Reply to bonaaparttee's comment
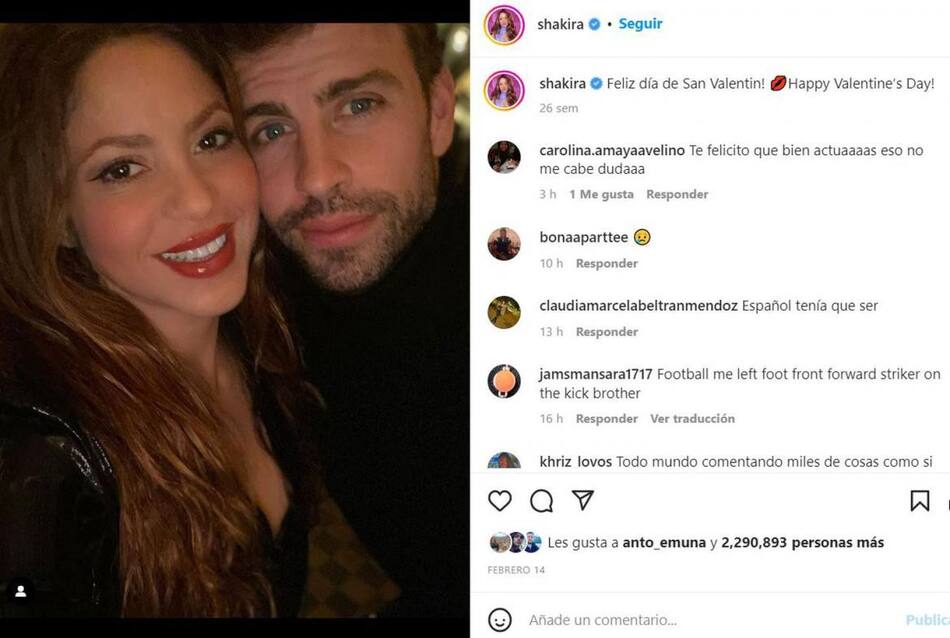The image size is (950, 638). click(x=606, y=263)
